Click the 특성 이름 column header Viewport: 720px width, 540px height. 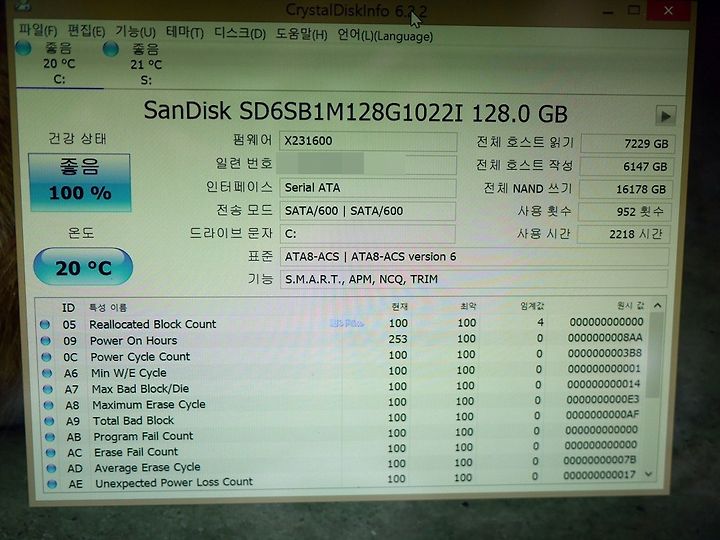[108, 308]
